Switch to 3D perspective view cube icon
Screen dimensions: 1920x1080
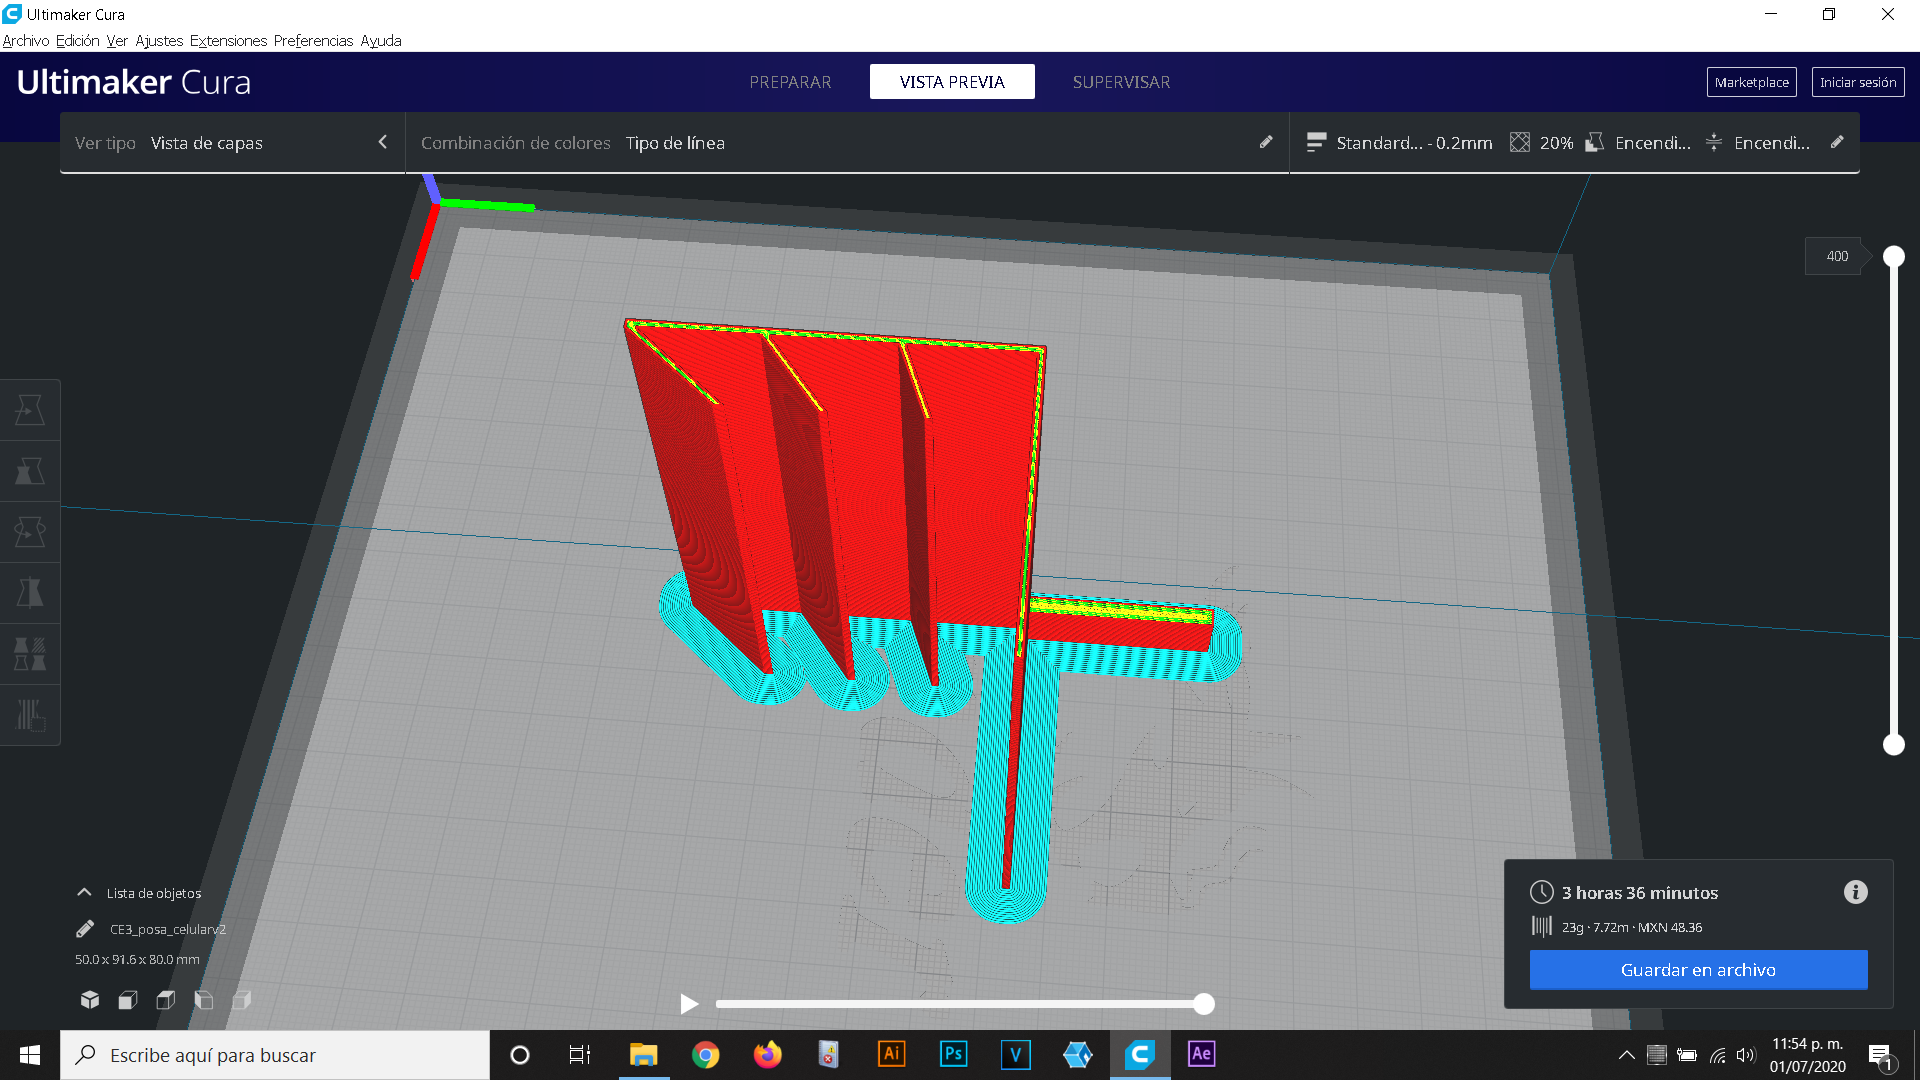click(90, 1000)
